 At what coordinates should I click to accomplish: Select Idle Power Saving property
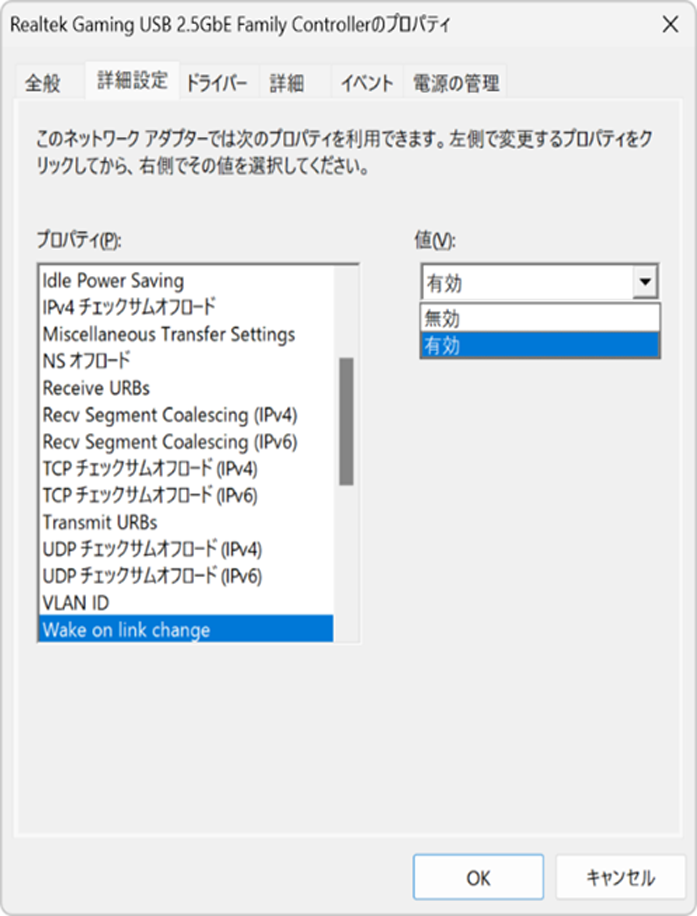[186, 280]
